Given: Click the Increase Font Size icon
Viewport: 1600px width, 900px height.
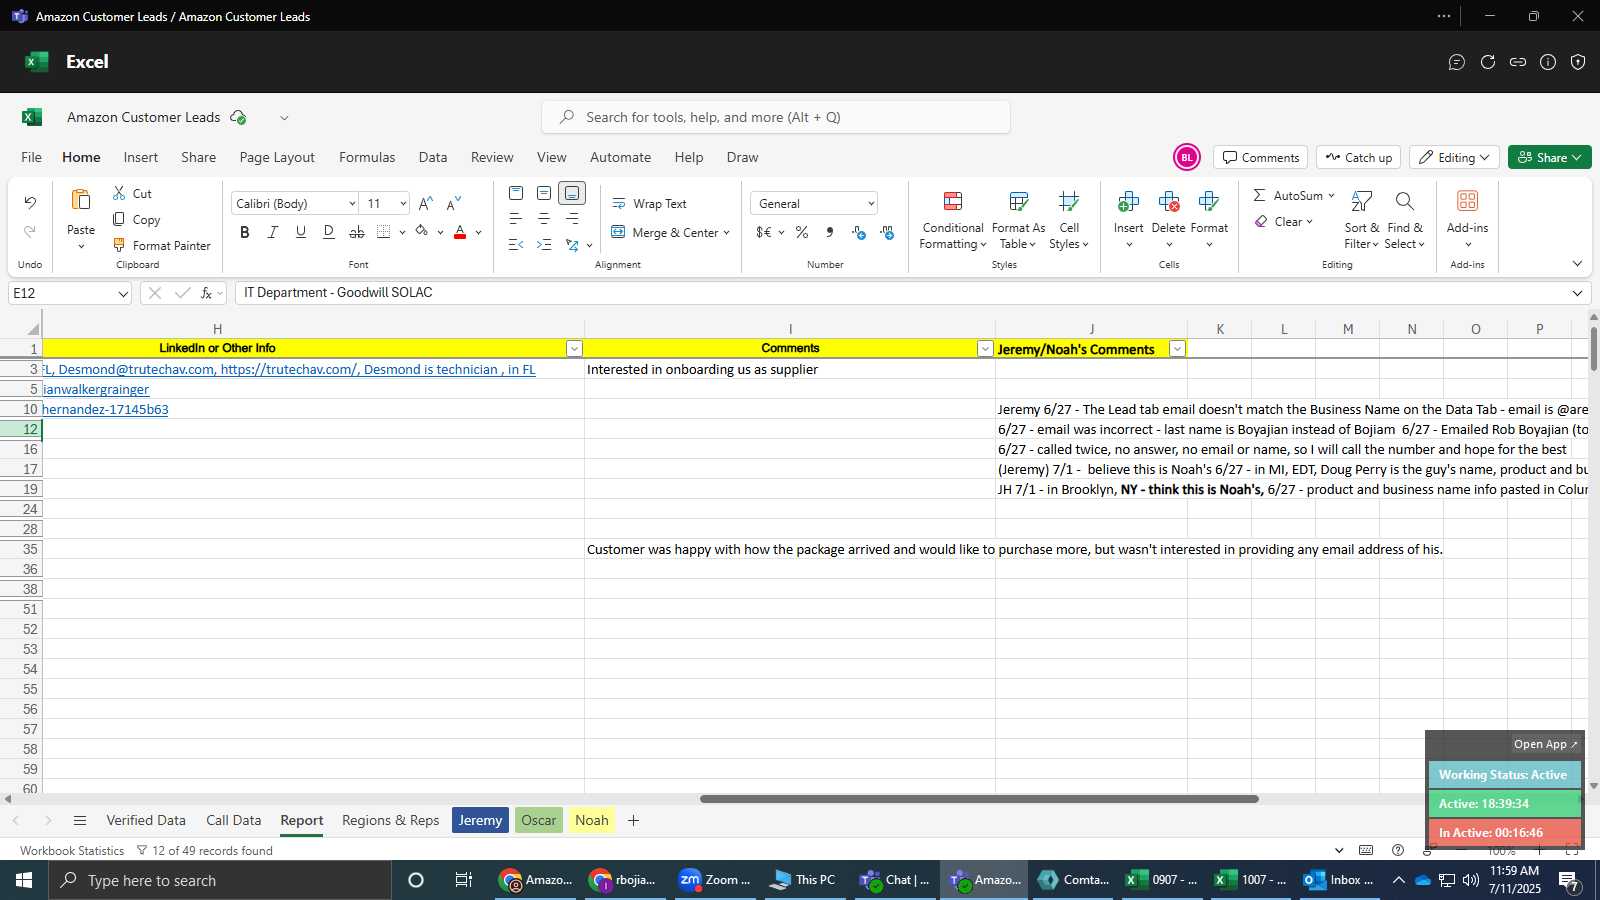Looking at the screenshot, I should point(425,203).
